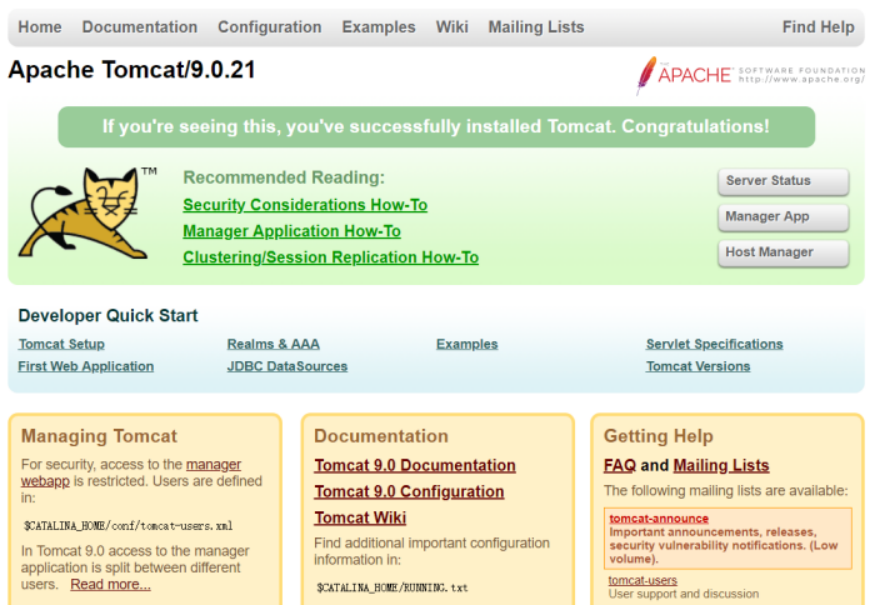Open Wiki in the top navigation
875x605 pixels.
(x=452, y=27)
